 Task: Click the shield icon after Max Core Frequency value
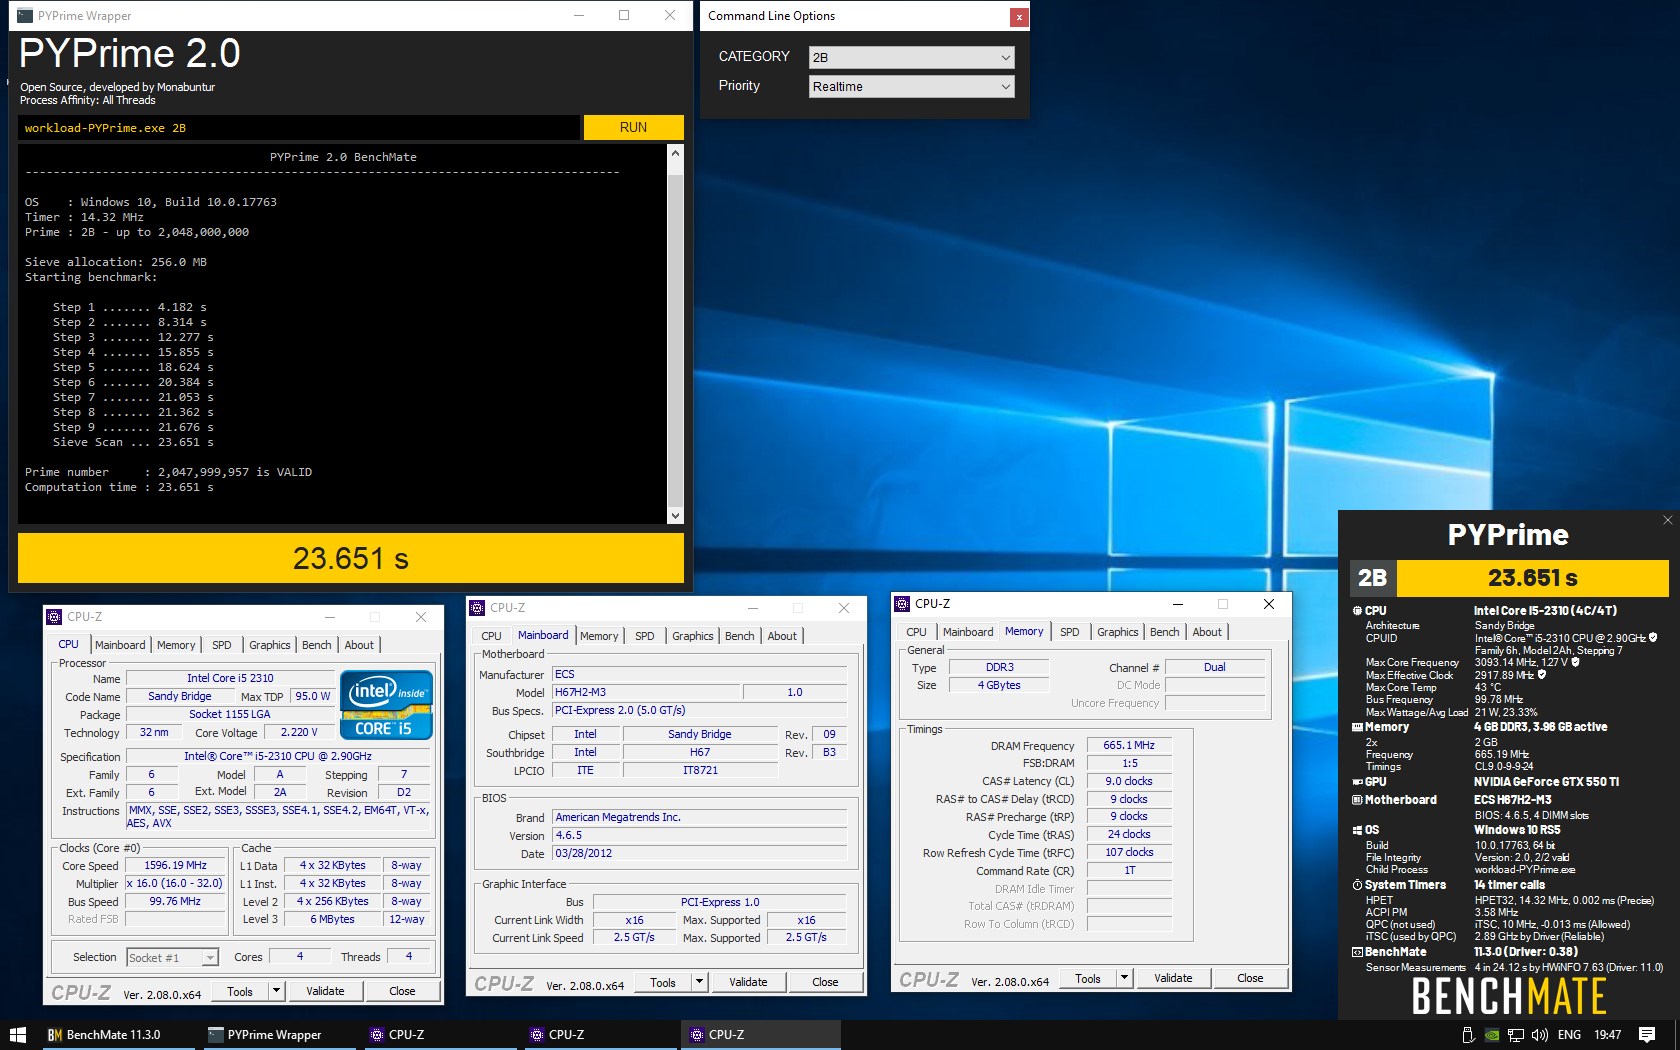(x=1576, y=662)
